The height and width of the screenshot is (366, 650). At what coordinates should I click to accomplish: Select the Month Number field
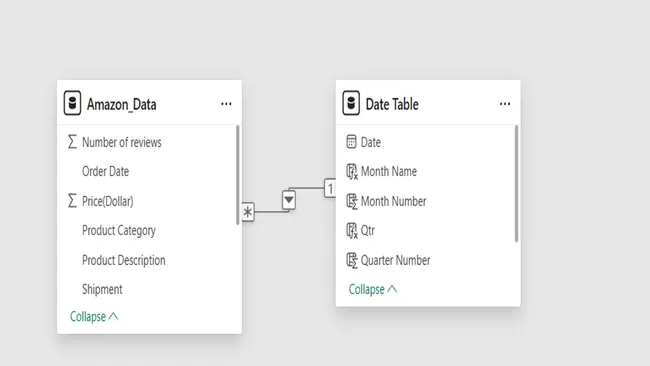click(393, 201)
